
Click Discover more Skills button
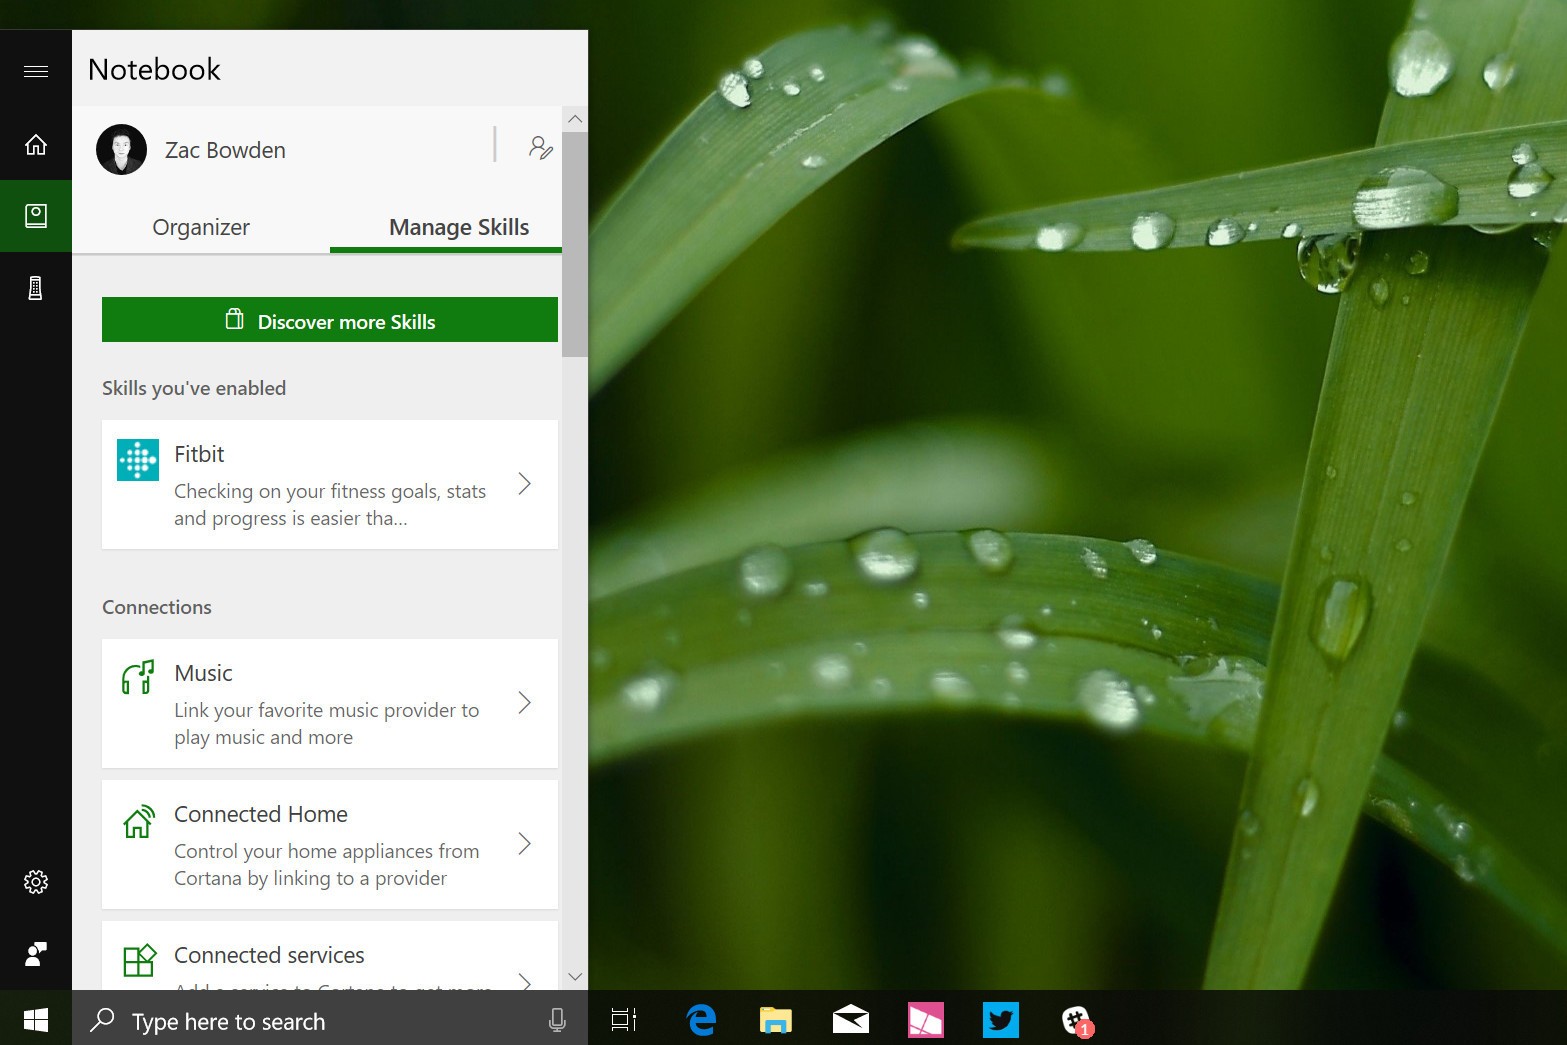[x=330, y=320]
